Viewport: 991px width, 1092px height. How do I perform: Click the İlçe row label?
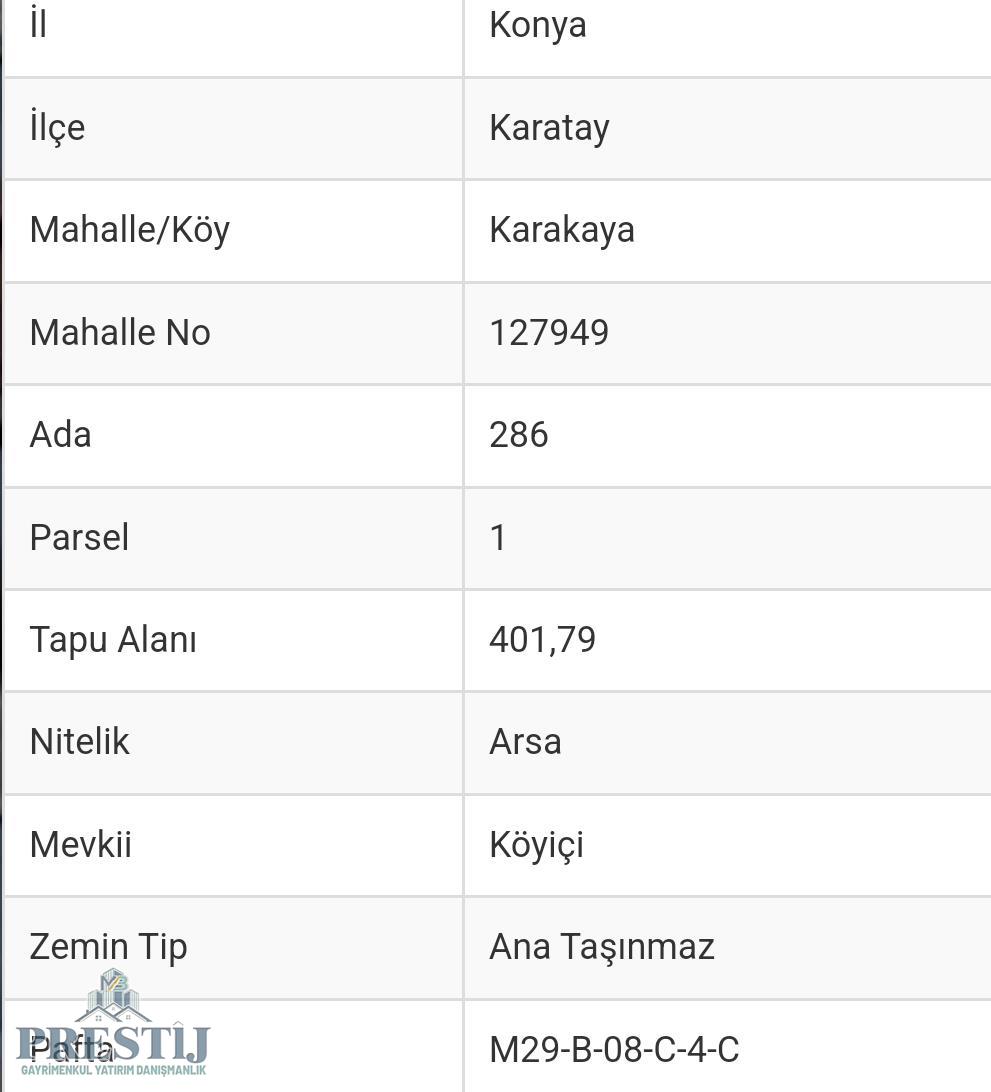pos(57,126)
